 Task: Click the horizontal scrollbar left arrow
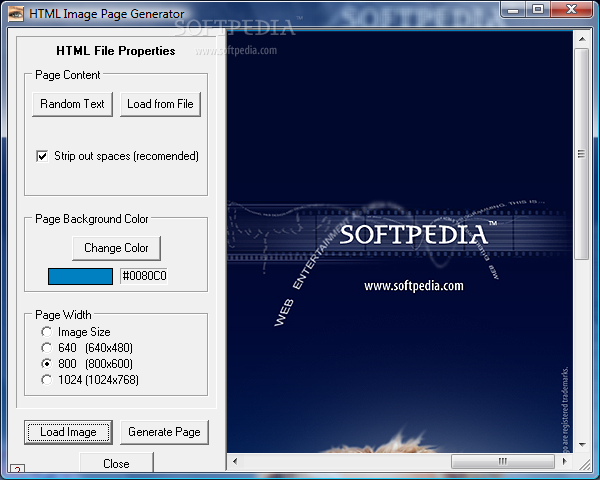(235, 462)
